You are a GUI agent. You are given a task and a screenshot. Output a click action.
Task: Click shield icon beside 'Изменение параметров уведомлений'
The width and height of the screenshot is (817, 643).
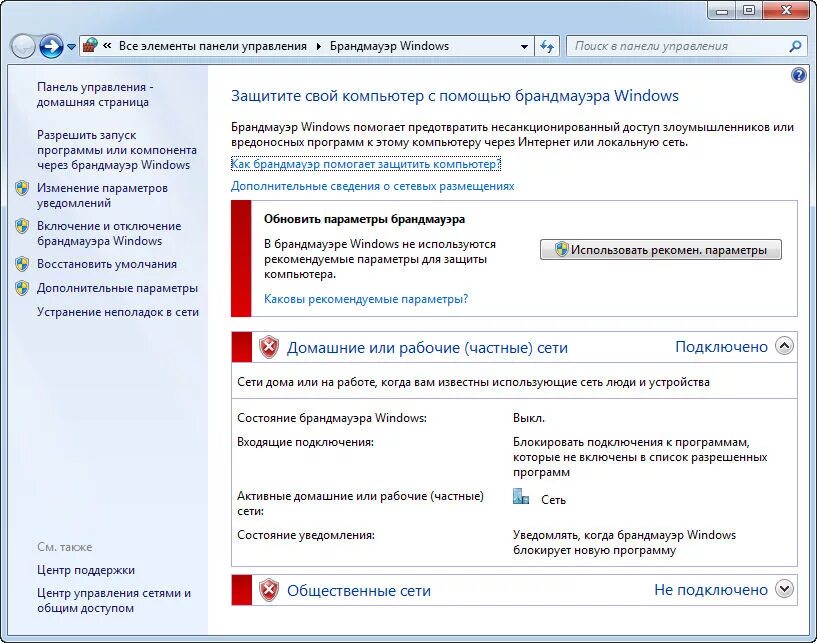(22, 188)
